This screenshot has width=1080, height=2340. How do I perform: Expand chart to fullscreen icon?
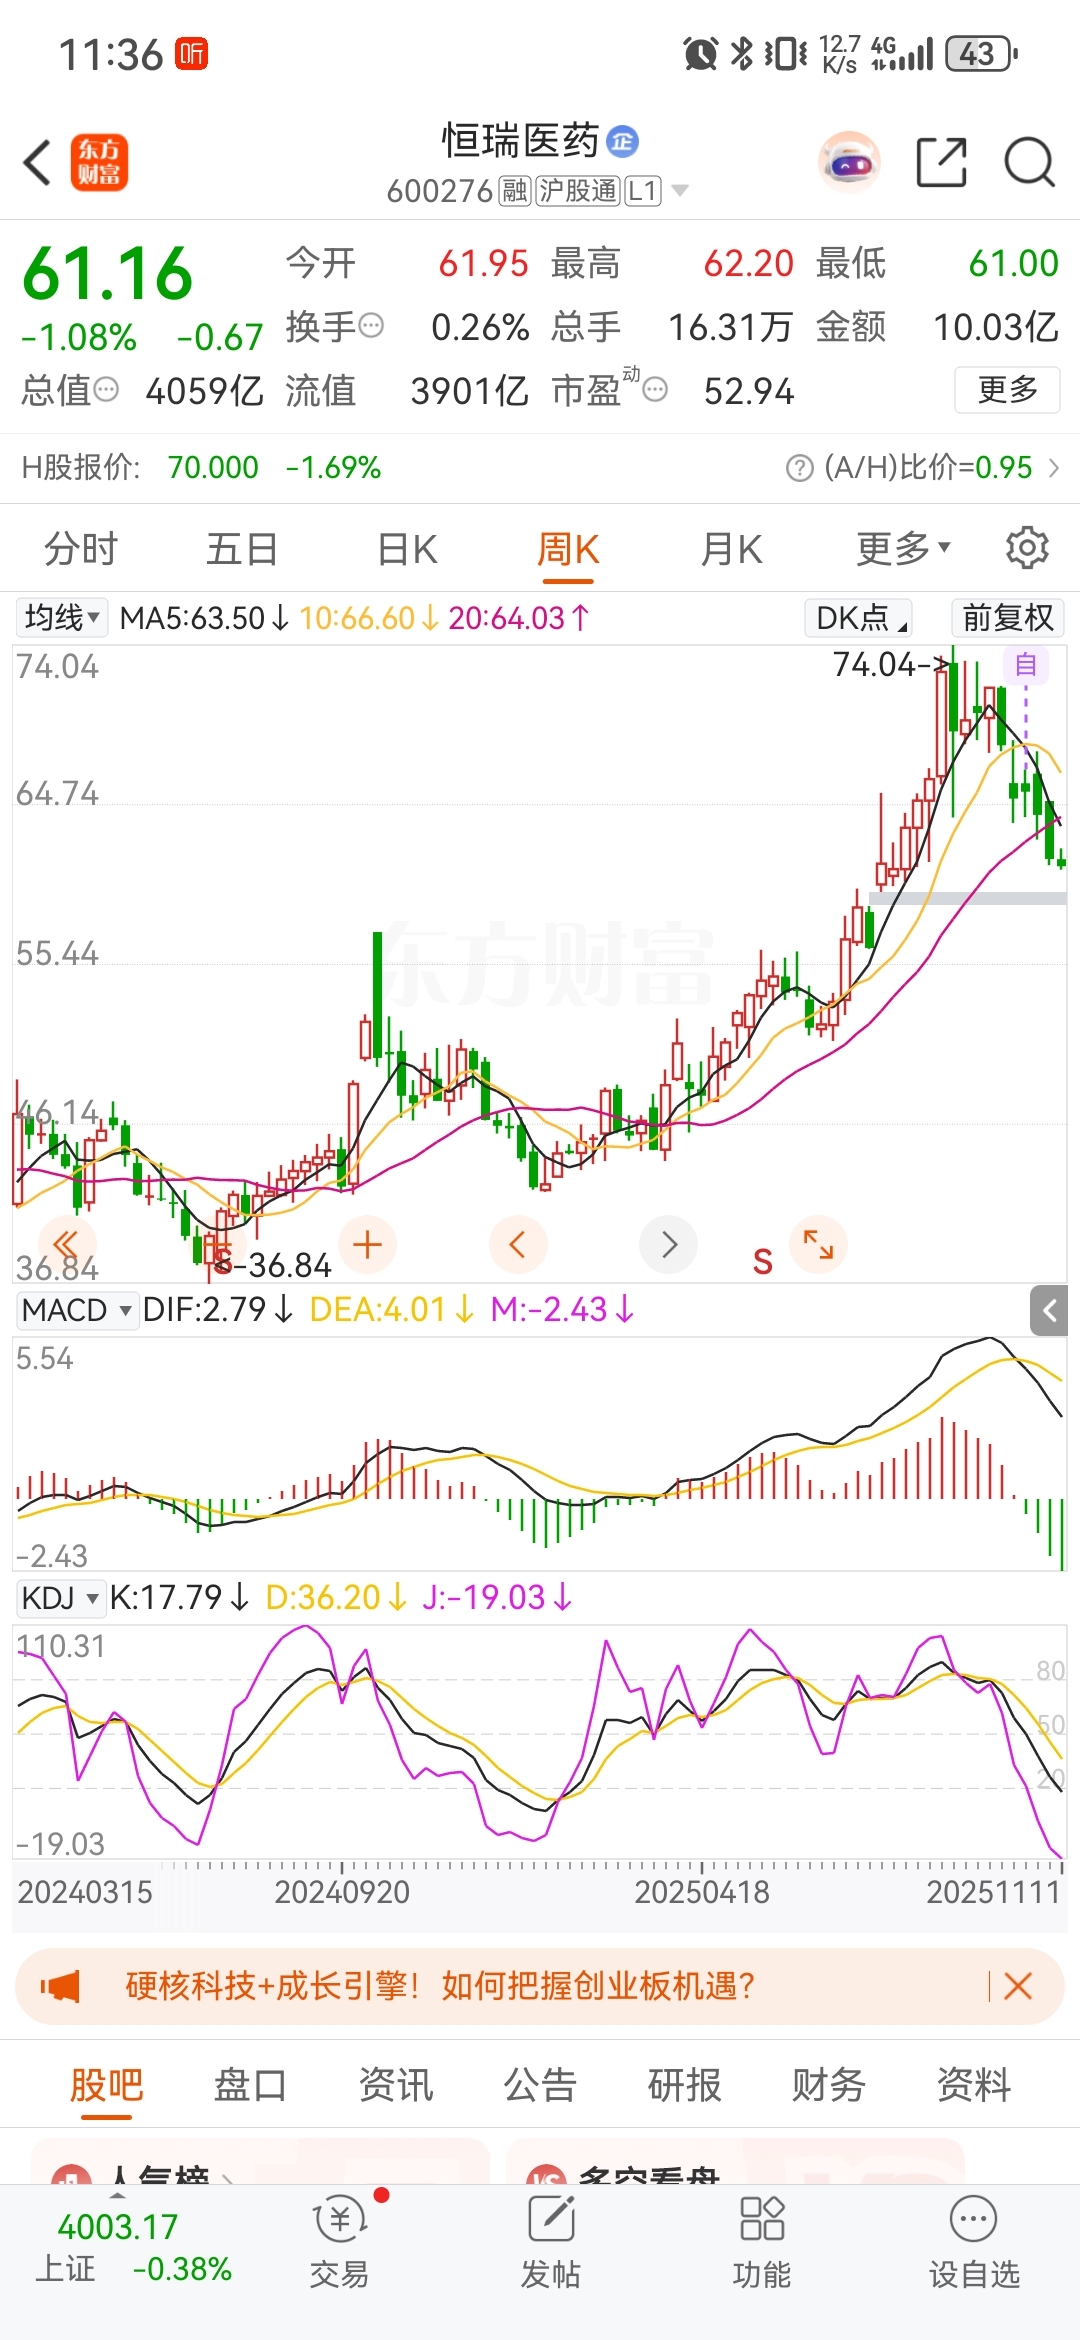[818, 1245]
